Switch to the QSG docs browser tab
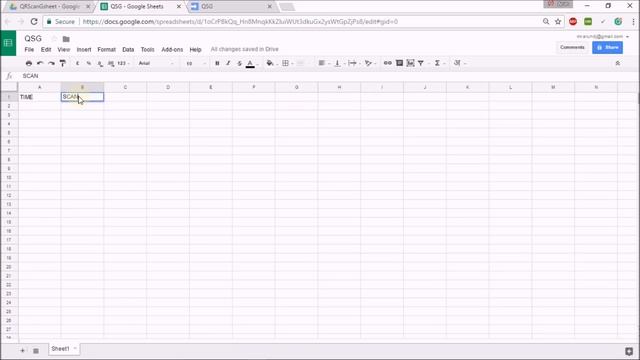 (x=231, y=6)
